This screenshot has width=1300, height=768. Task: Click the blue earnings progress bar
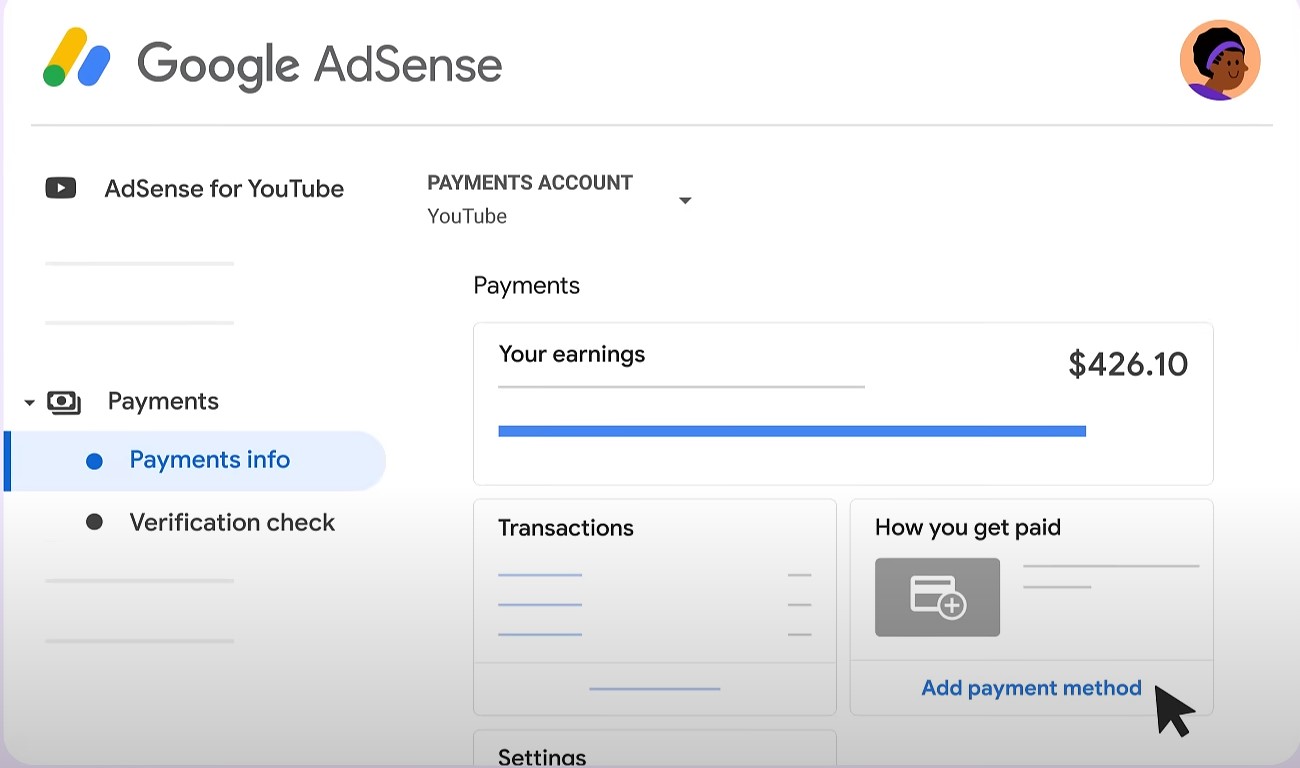click(x=792, y=431)
